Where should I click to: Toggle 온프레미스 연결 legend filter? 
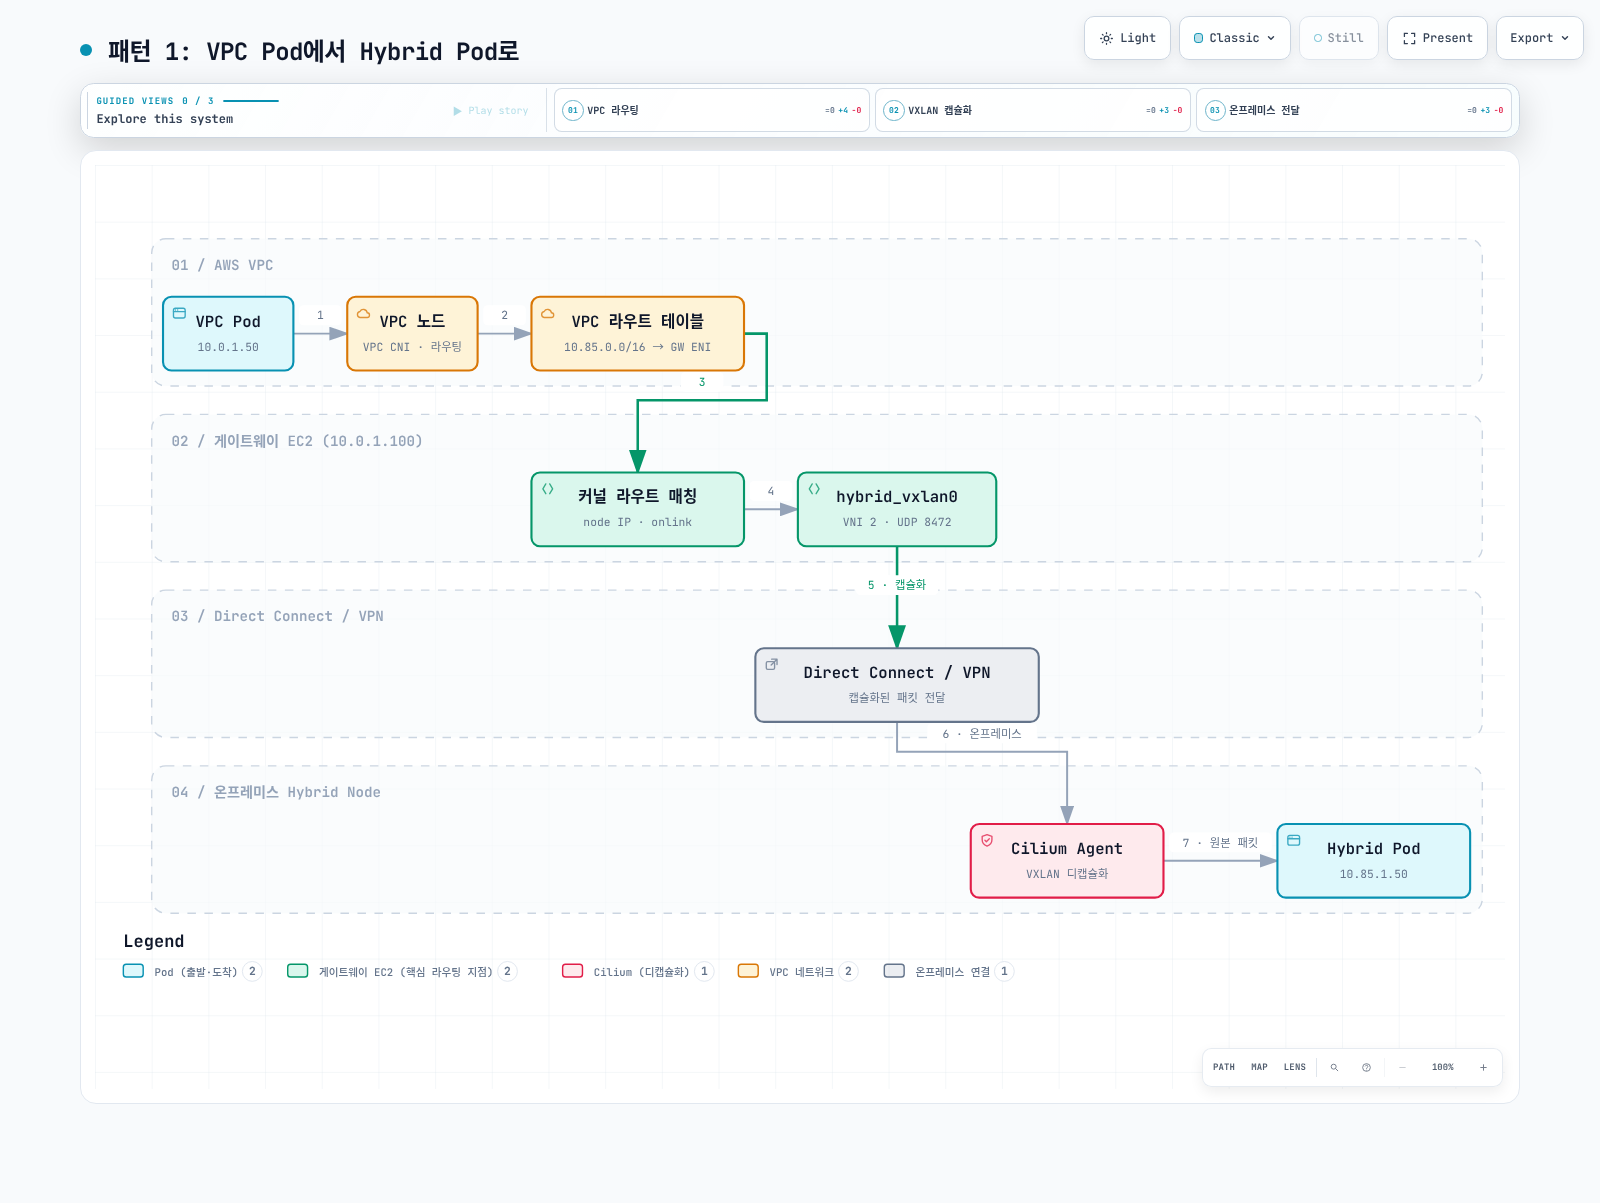[x=949, y=971]
